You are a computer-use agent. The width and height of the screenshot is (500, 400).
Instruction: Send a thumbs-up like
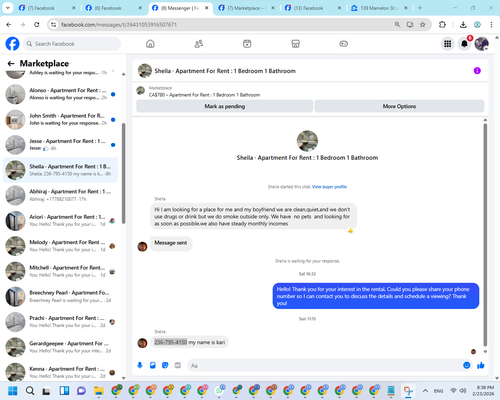coord(481,365)
